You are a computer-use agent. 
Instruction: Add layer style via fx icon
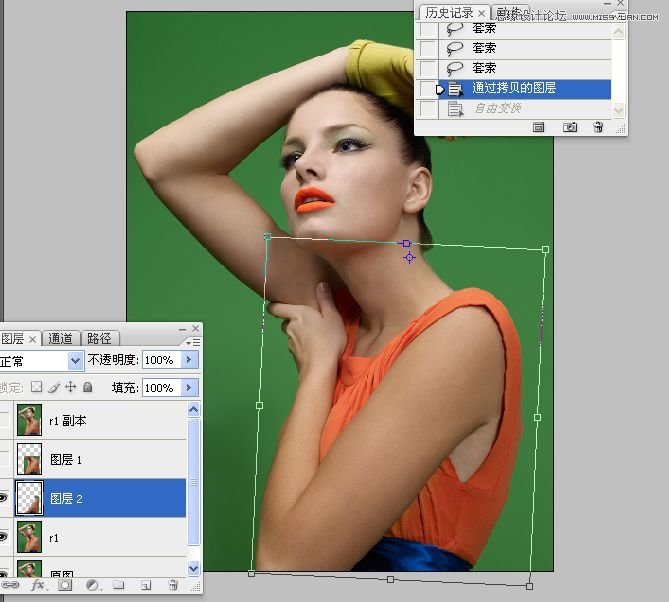click(38, 585)
